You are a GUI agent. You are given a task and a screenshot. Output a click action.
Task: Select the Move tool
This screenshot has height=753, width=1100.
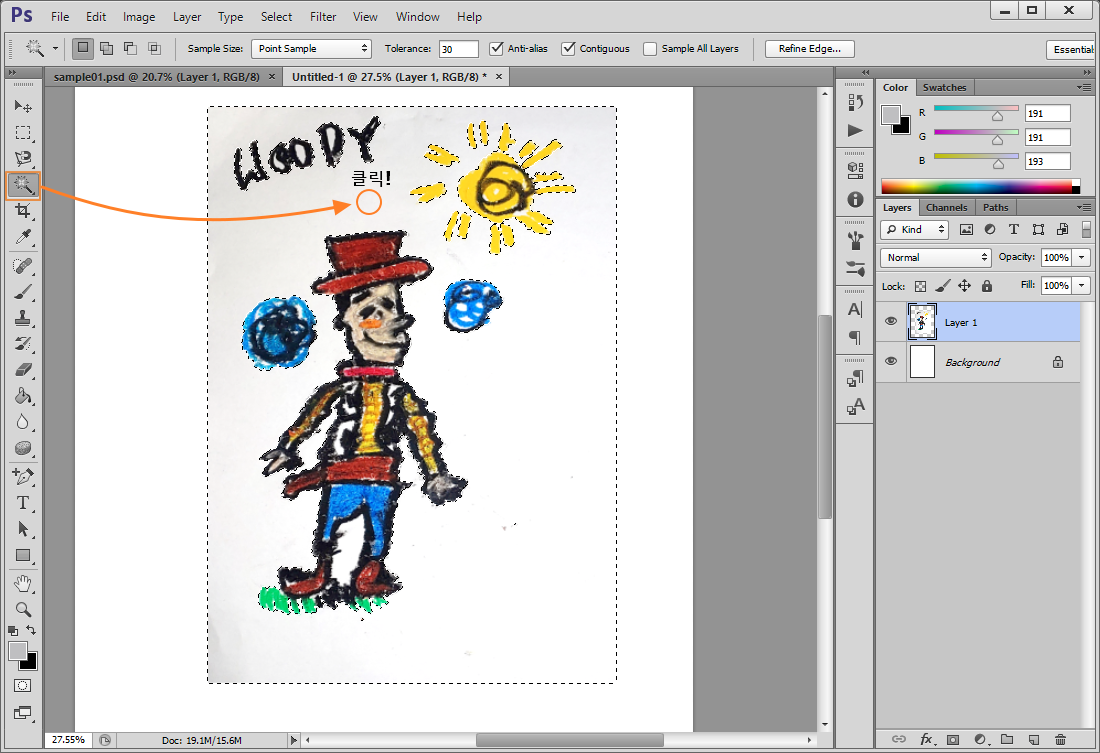coord(23,106)
